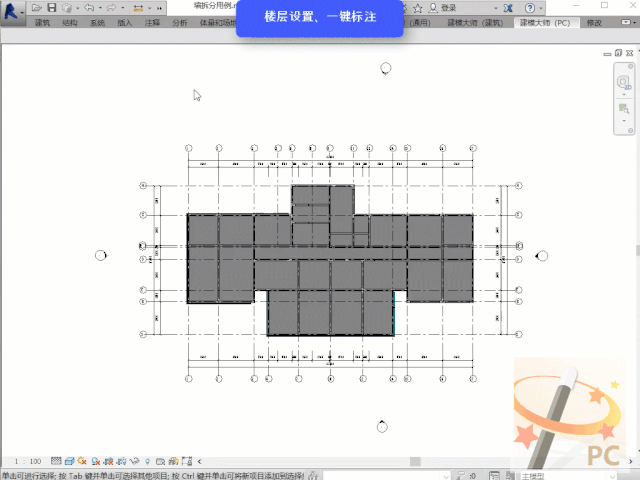This screenshot has height=480, width=640.
Task: Expand the Undo history dropdown arrow
Action: point(100,8)
